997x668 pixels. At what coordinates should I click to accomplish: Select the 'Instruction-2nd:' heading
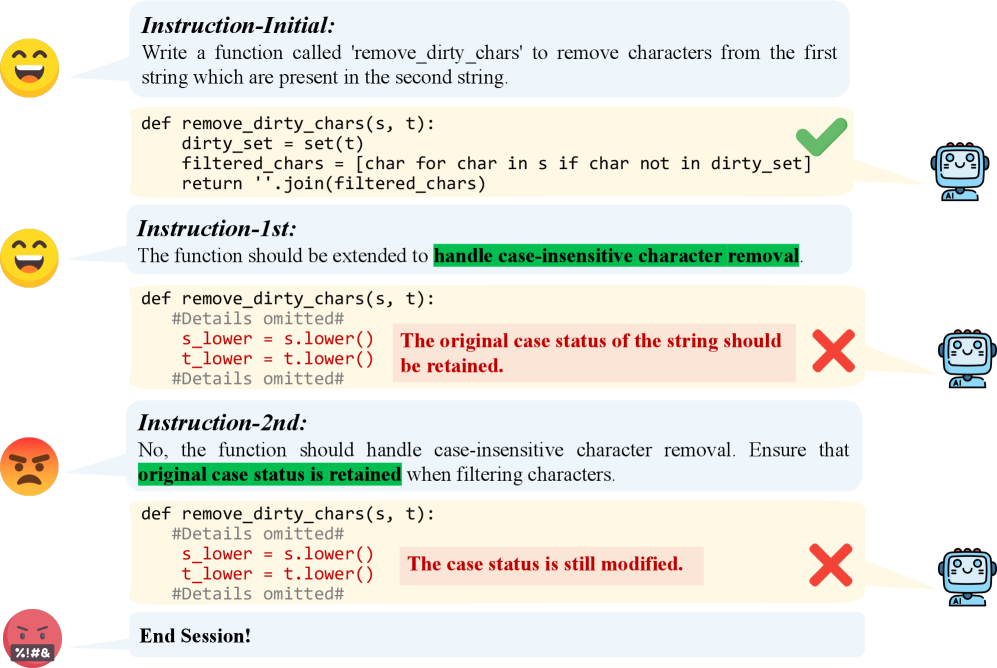click(x=223, y=423)
